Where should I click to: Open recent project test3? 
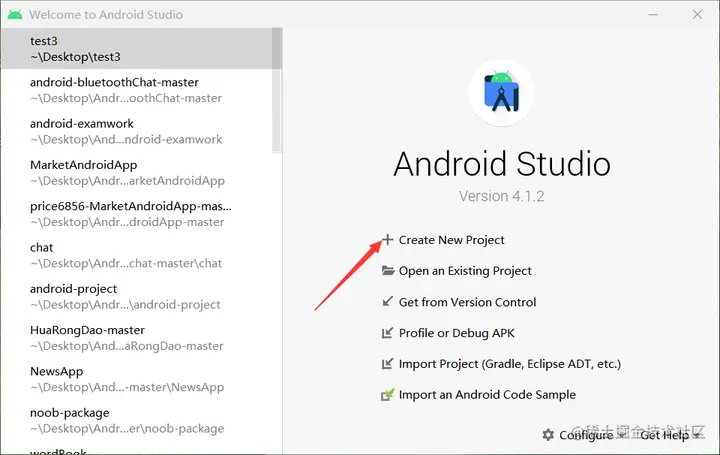point(137,49)
